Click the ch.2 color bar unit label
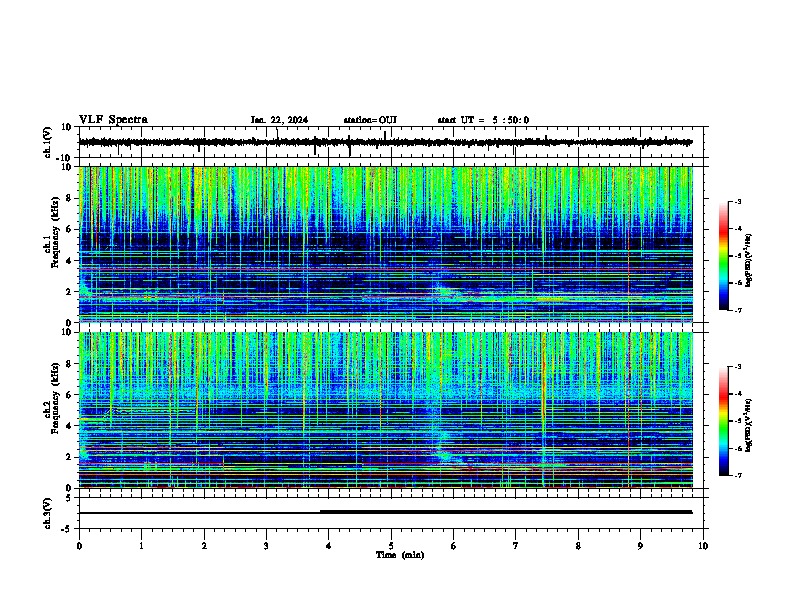The width and height of the screenshot is (792, 612). (x=749, y=425)
